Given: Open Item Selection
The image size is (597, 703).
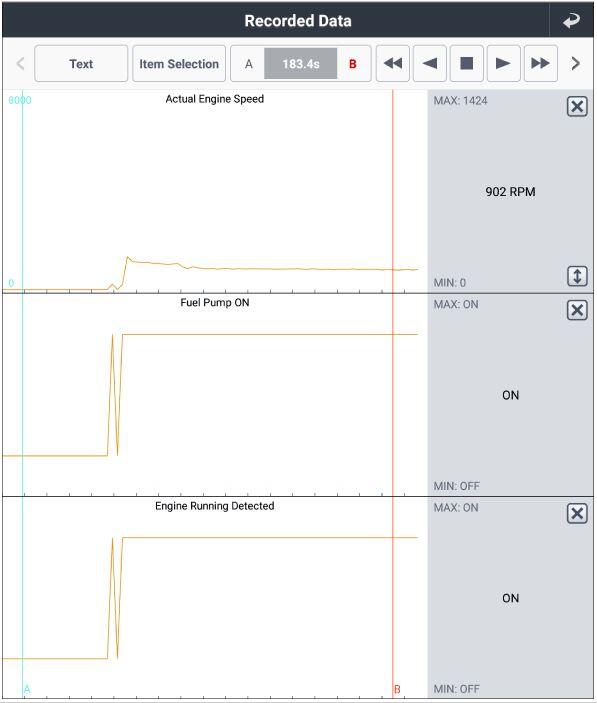Looking at the screenshot, I should pos(179,64).
